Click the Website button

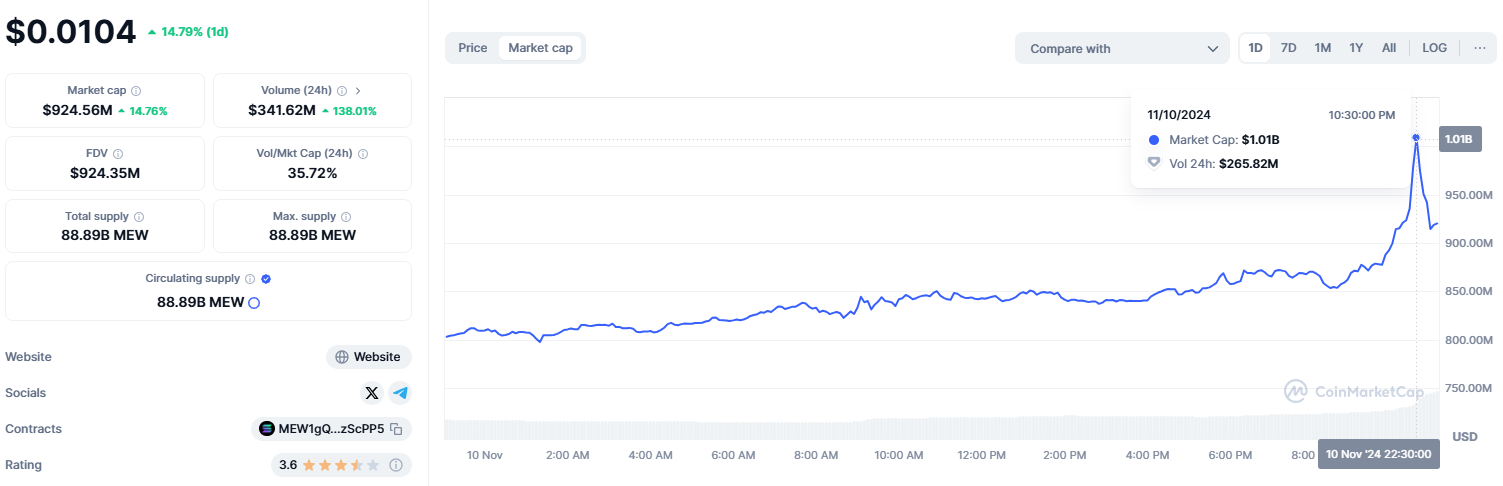click(x=368, y=357)
